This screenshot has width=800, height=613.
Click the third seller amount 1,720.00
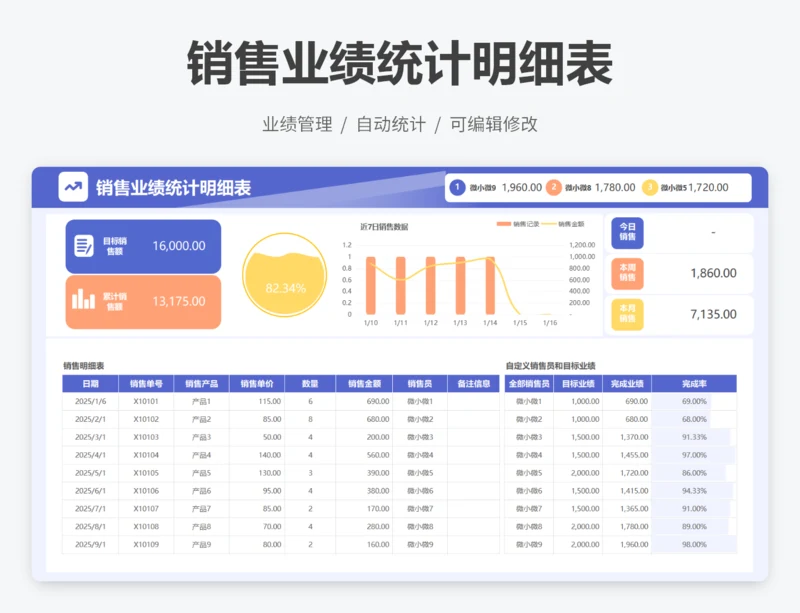708,187
